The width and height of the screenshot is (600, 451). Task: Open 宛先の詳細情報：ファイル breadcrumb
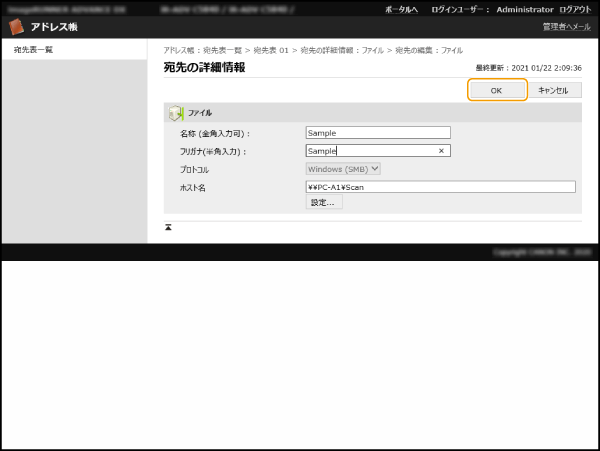tap(341, 50)
